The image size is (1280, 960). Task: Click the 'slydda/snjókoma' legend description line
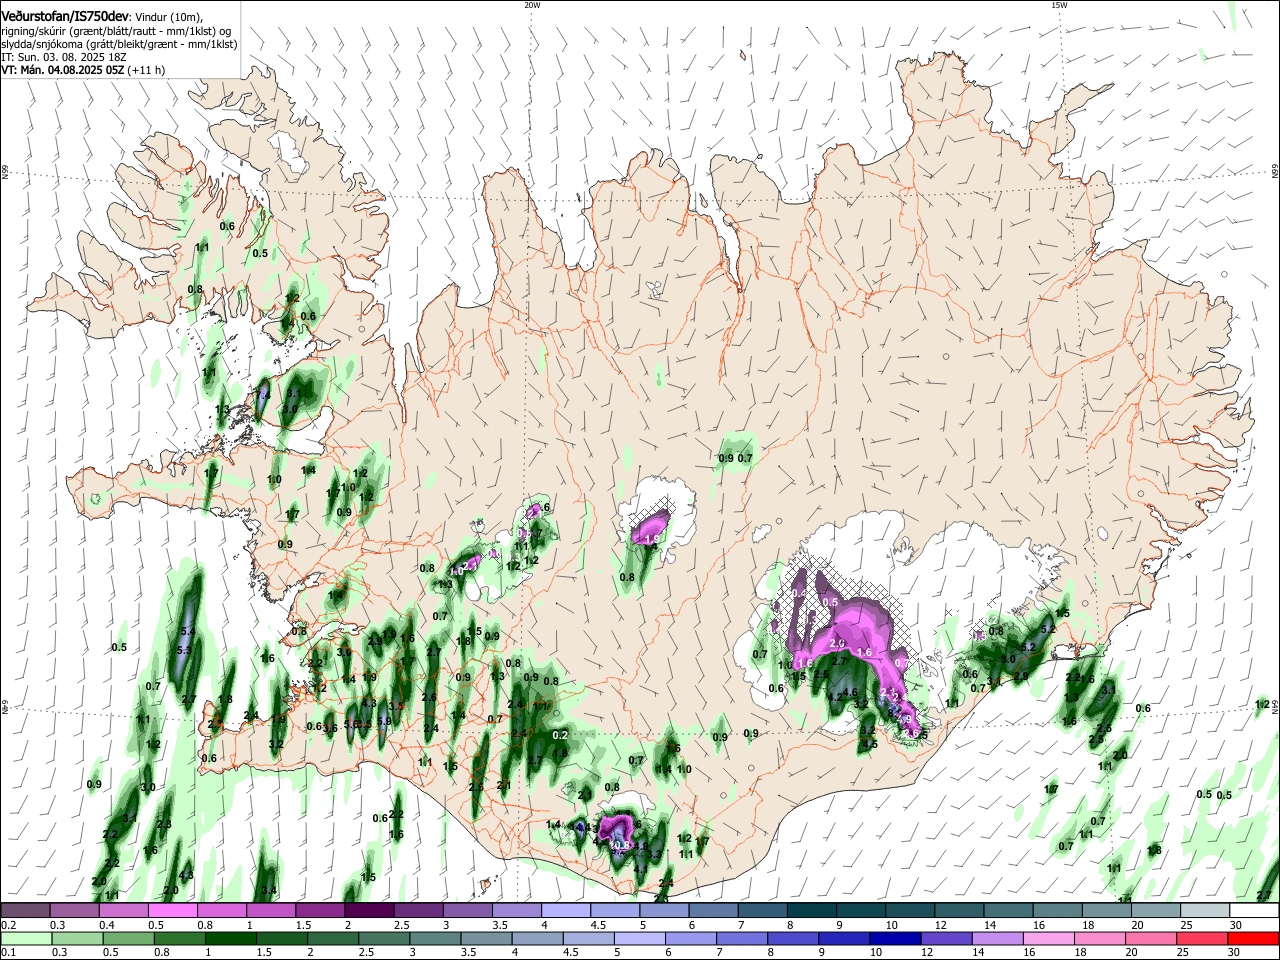pyautogui.click(x=119, y=44)
